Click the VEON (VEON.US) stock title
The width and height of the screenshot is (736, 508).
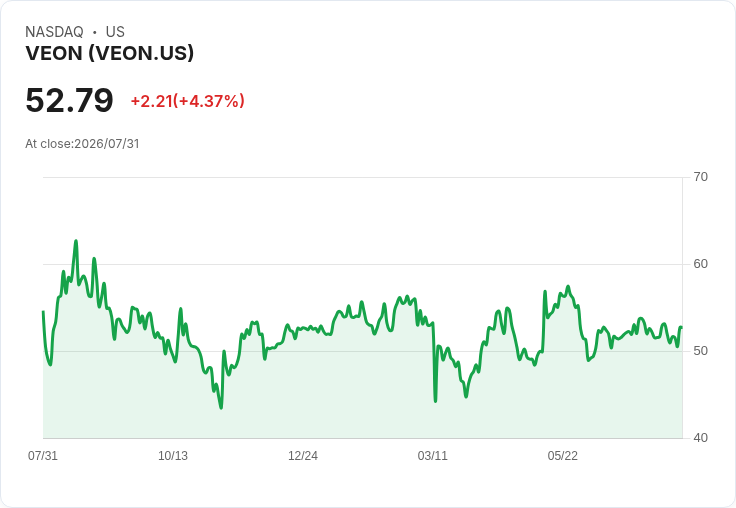(109, 53)
